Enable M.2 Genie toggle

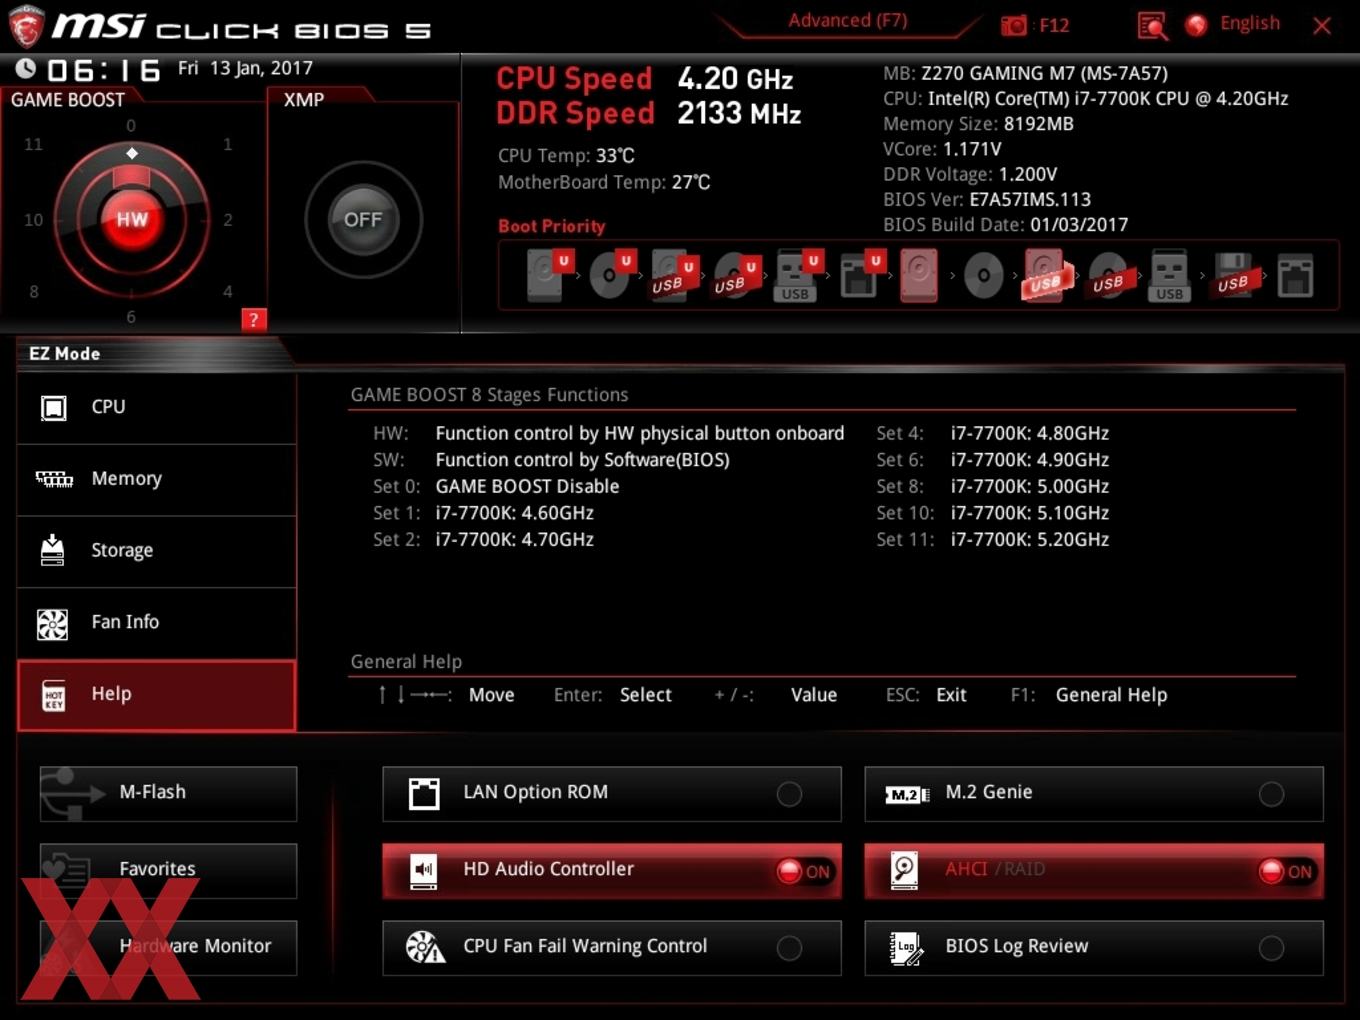tap(1271, 794)
